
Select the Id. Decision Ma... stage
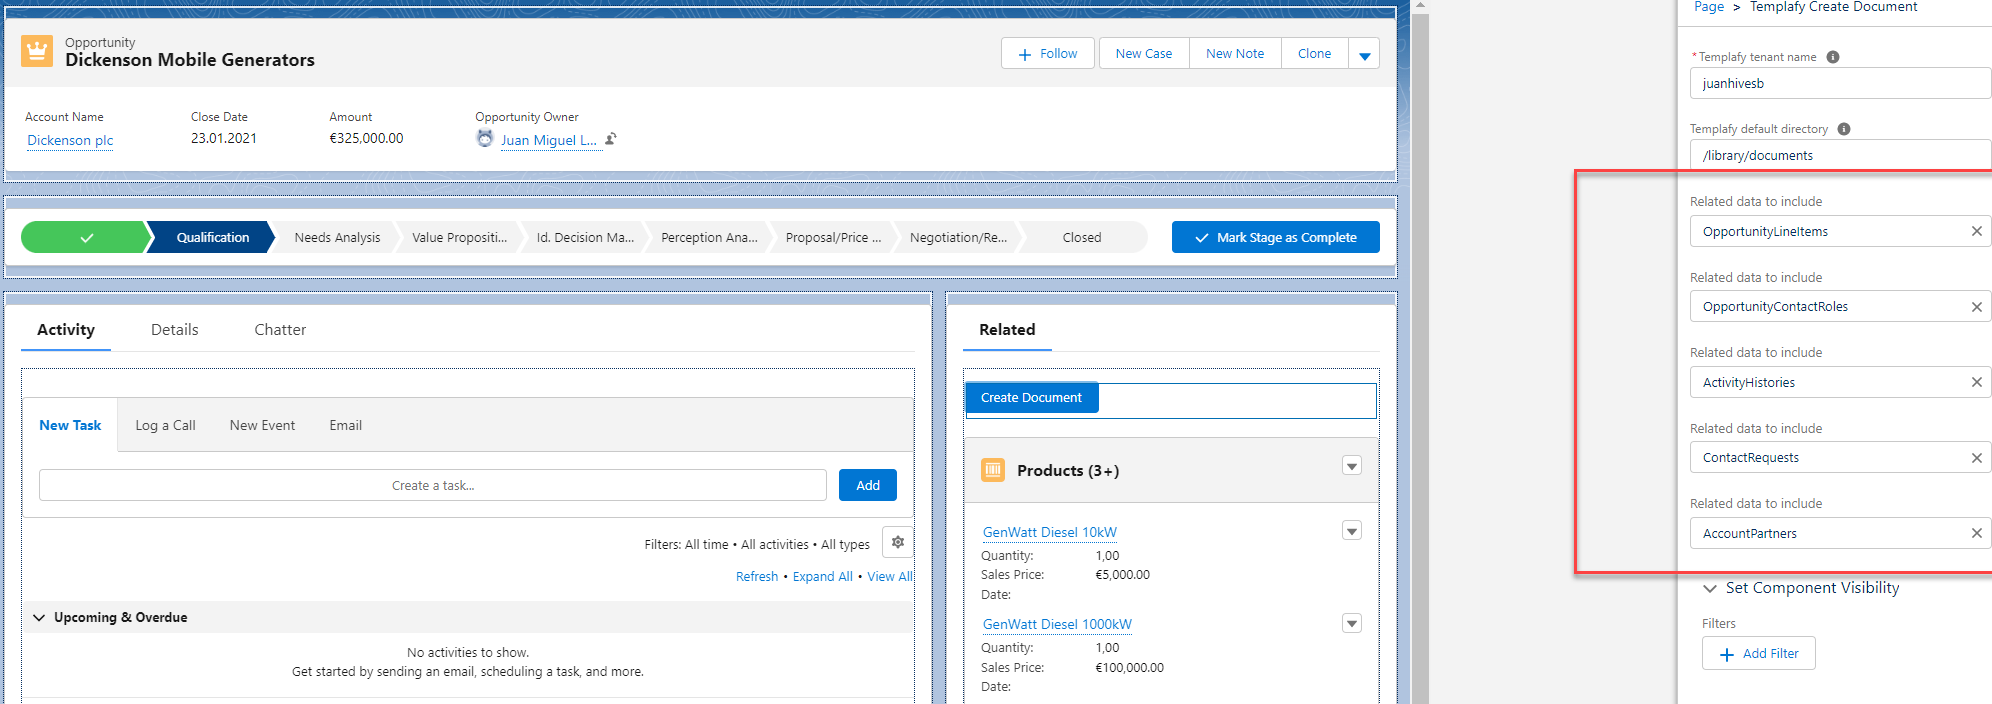pos(585,237)
